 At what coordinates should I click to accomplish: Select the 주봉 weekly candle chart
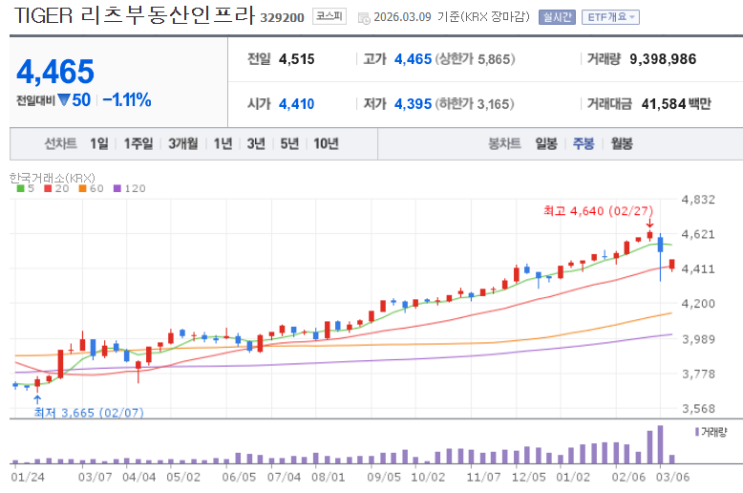(583, 144)
